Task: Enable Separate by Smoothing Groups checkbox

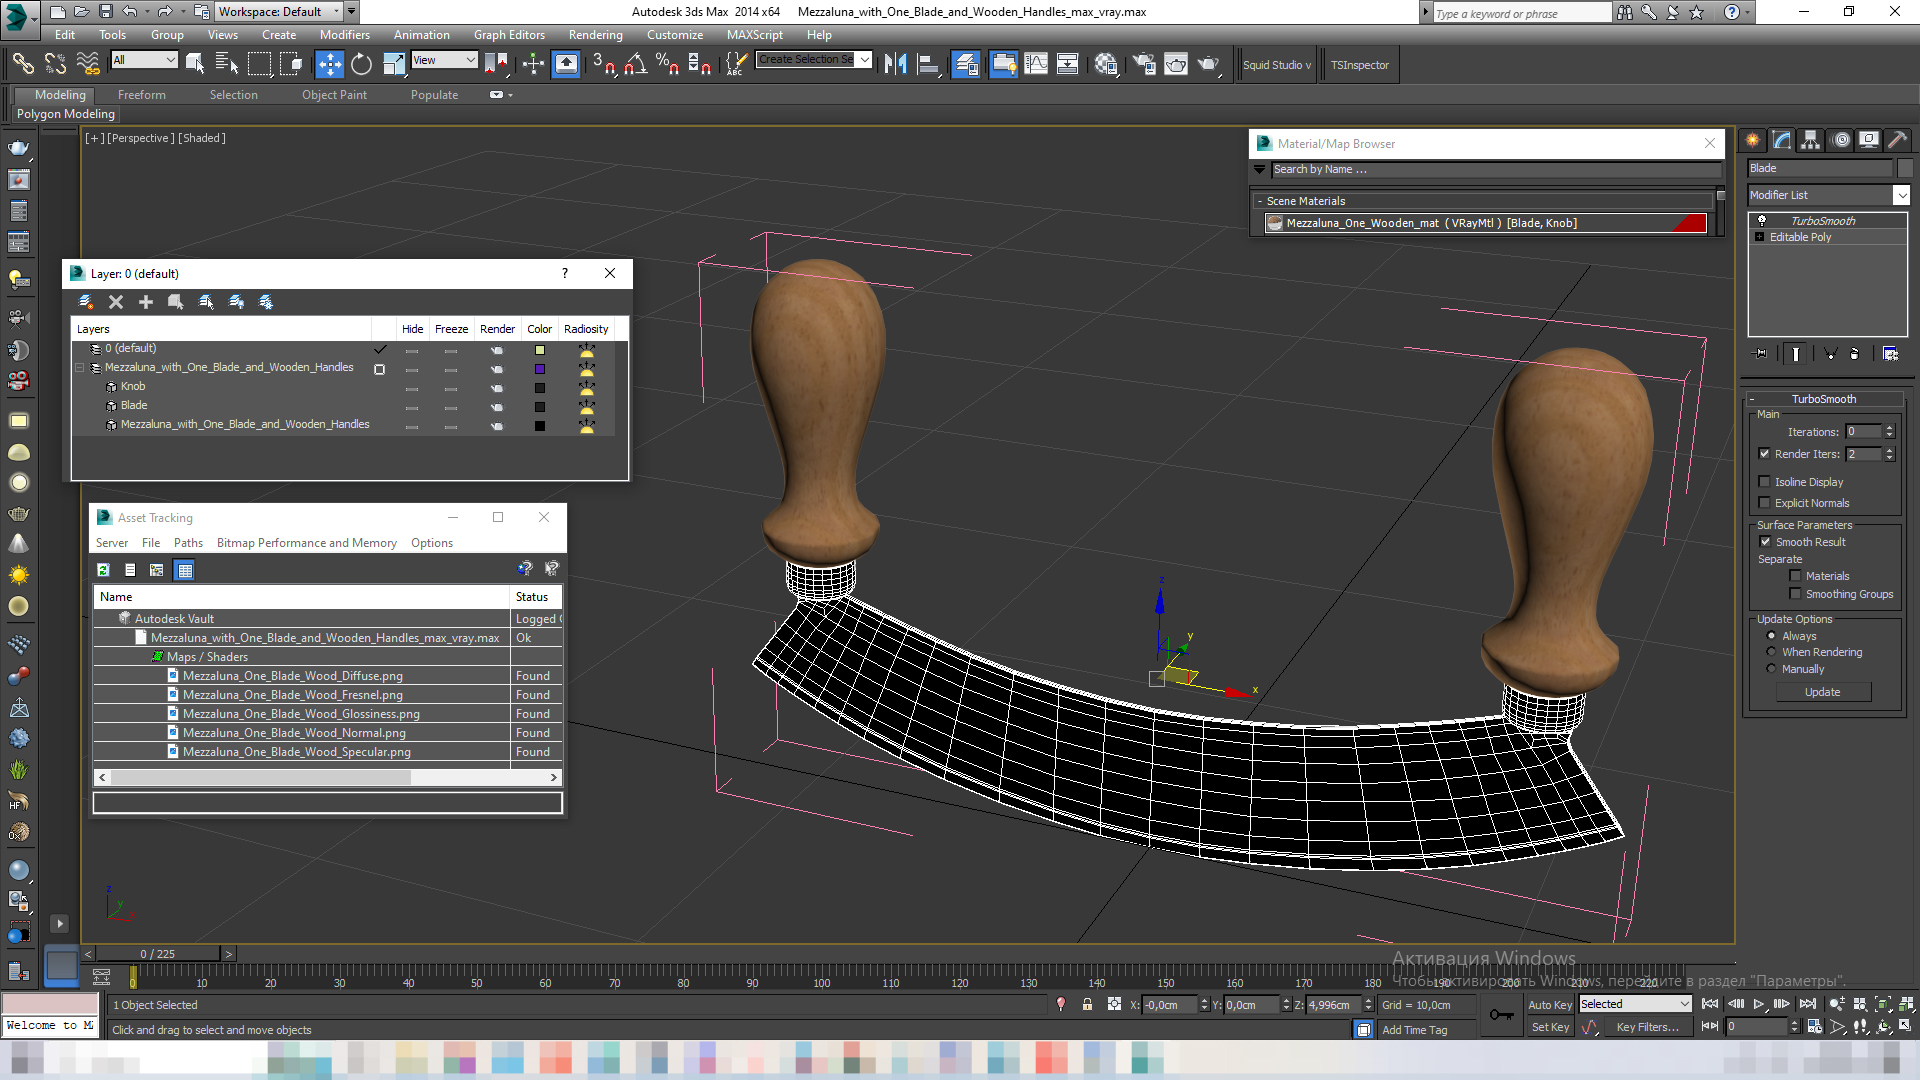Action: coord(1795,594)
